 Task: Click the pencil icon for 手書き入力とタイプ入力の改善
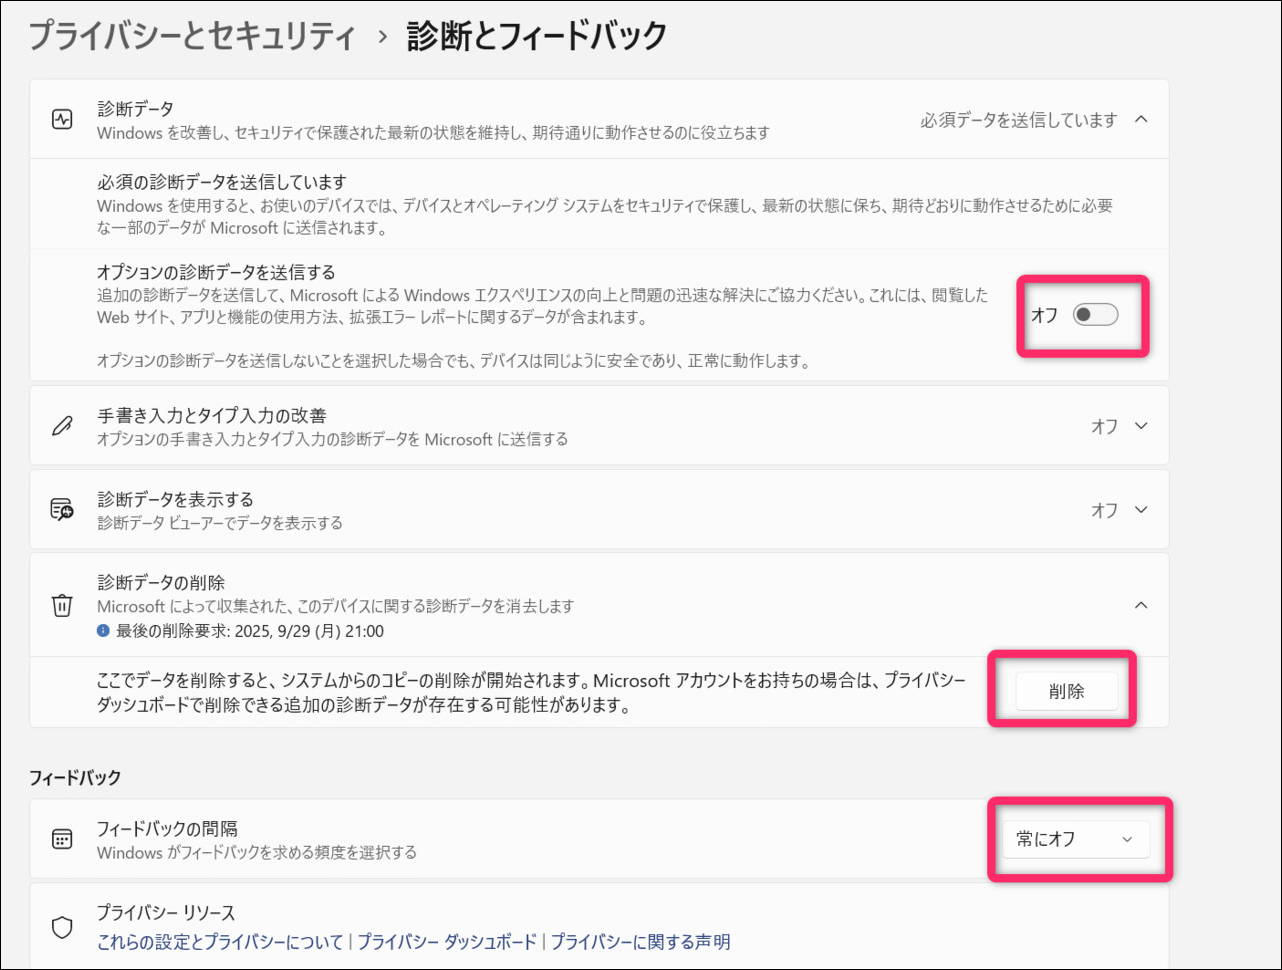coord(62,426)
